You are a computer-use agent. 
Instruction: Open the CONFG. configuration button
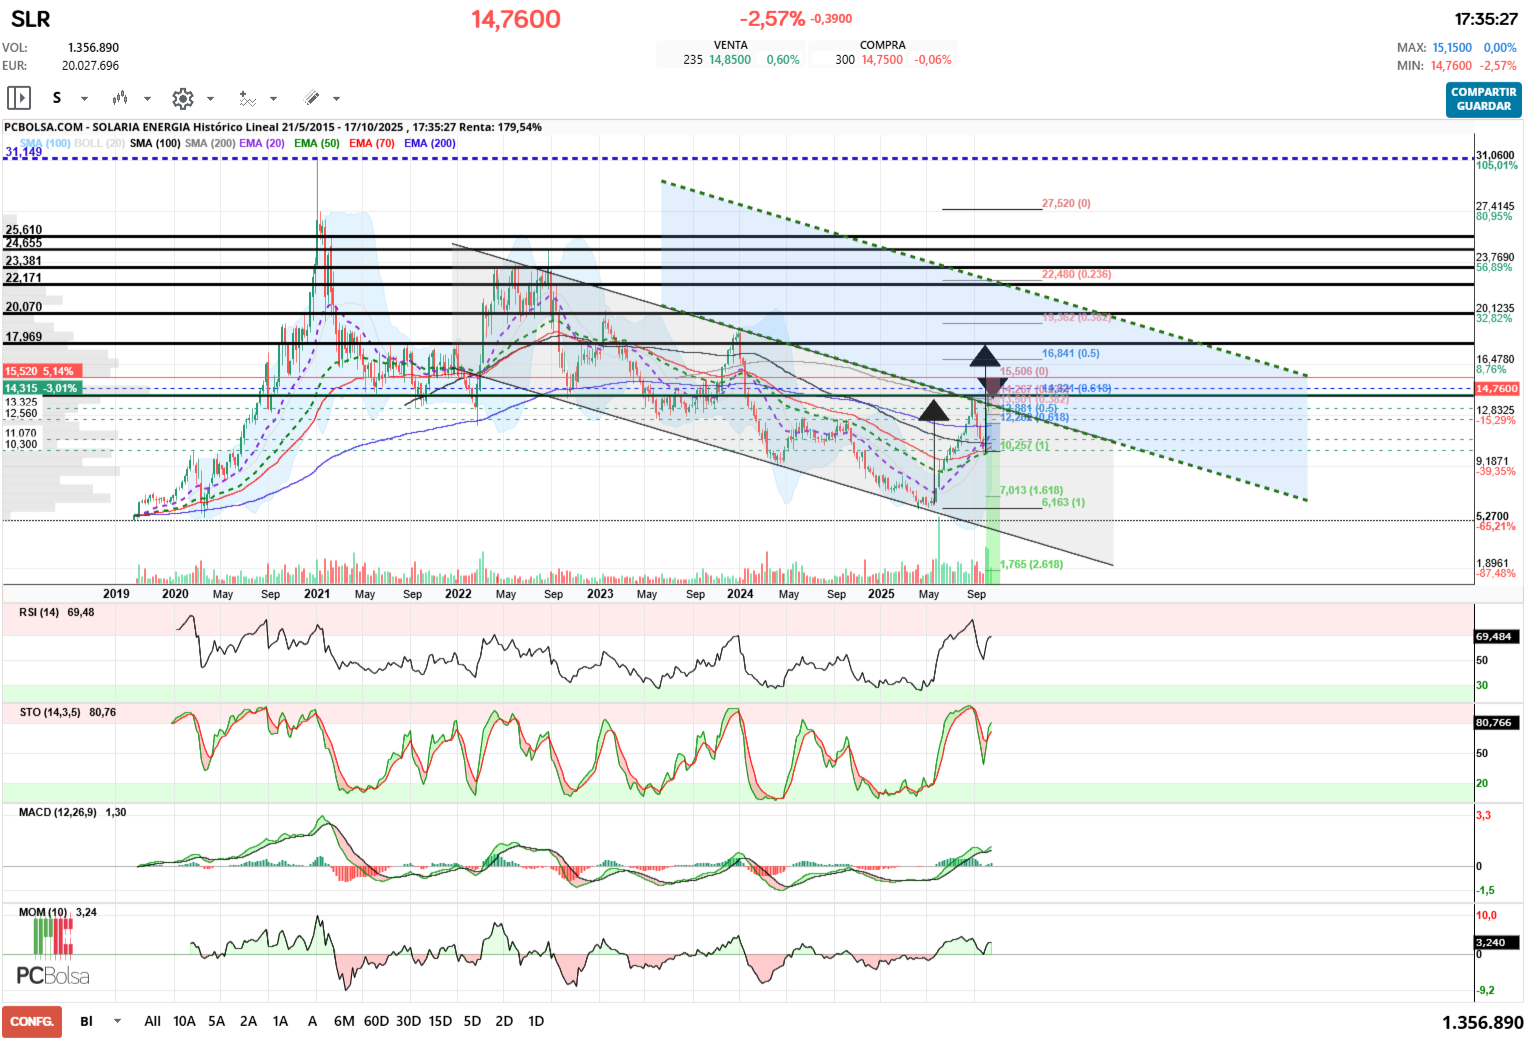tap(31, 1021)
